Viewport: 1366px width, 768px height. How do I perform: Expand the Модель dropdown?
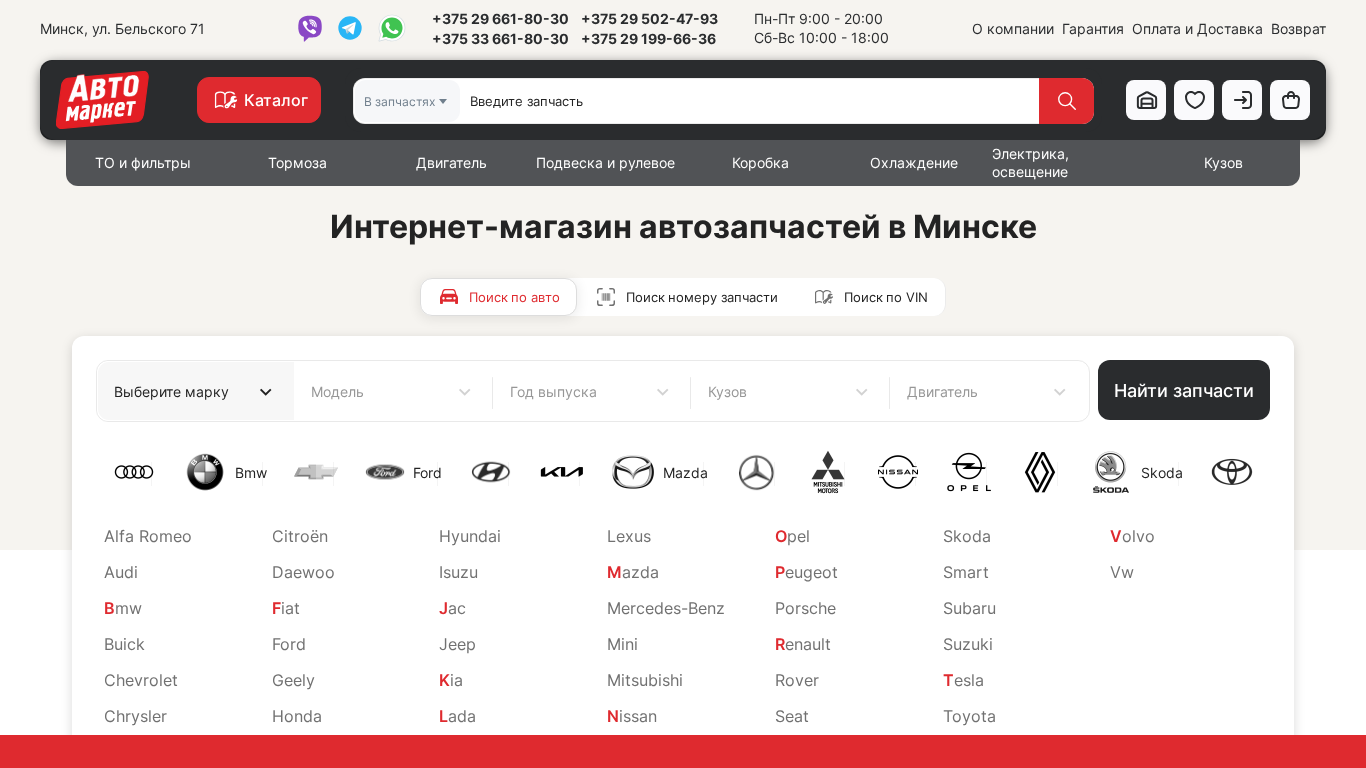click(392, 391)
